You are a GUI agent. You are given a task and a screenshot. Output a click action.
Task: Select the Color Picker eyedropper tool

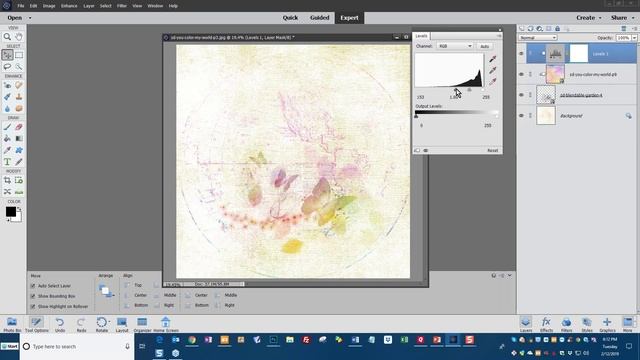(7, 150)
